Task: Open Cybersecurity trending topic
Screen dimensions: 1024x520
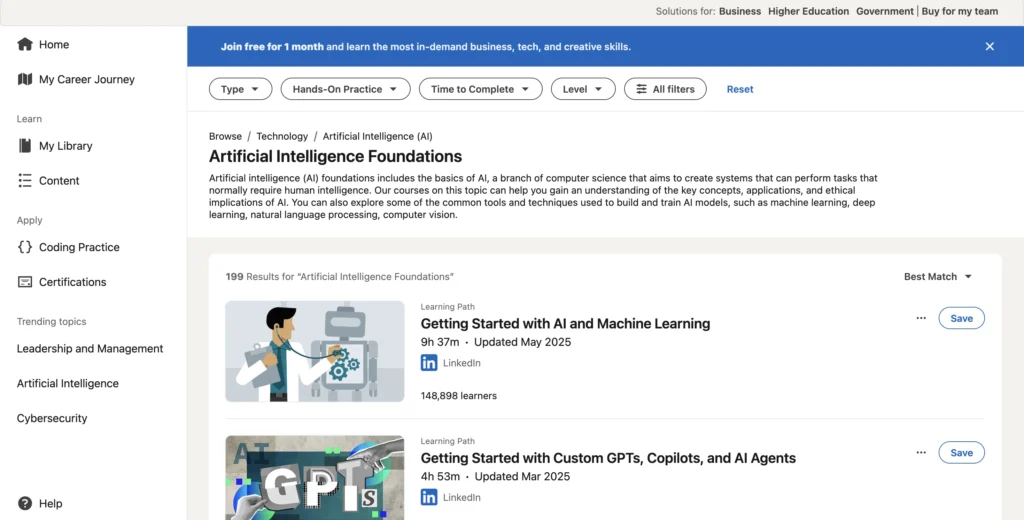Action: pyautogui.click(x=52, y=418)
